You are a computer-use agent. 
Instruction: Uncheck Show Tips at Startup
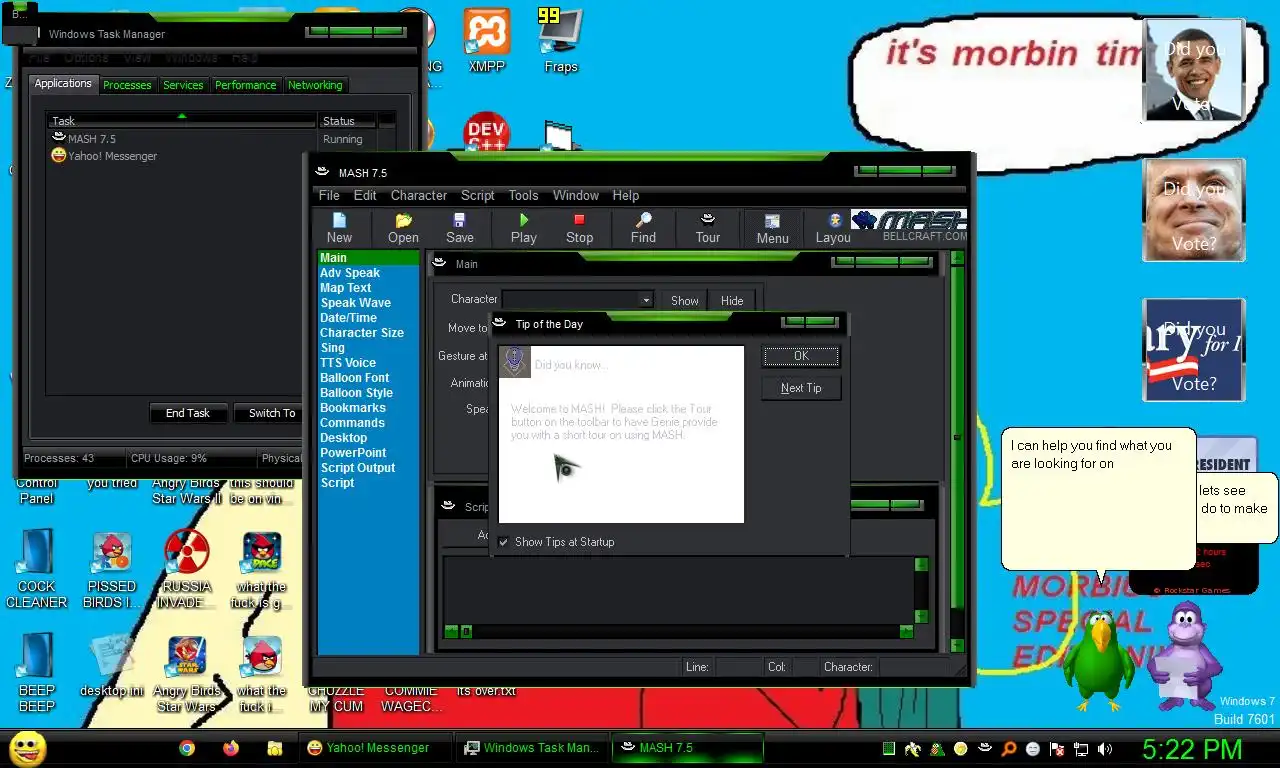point(503,542)
